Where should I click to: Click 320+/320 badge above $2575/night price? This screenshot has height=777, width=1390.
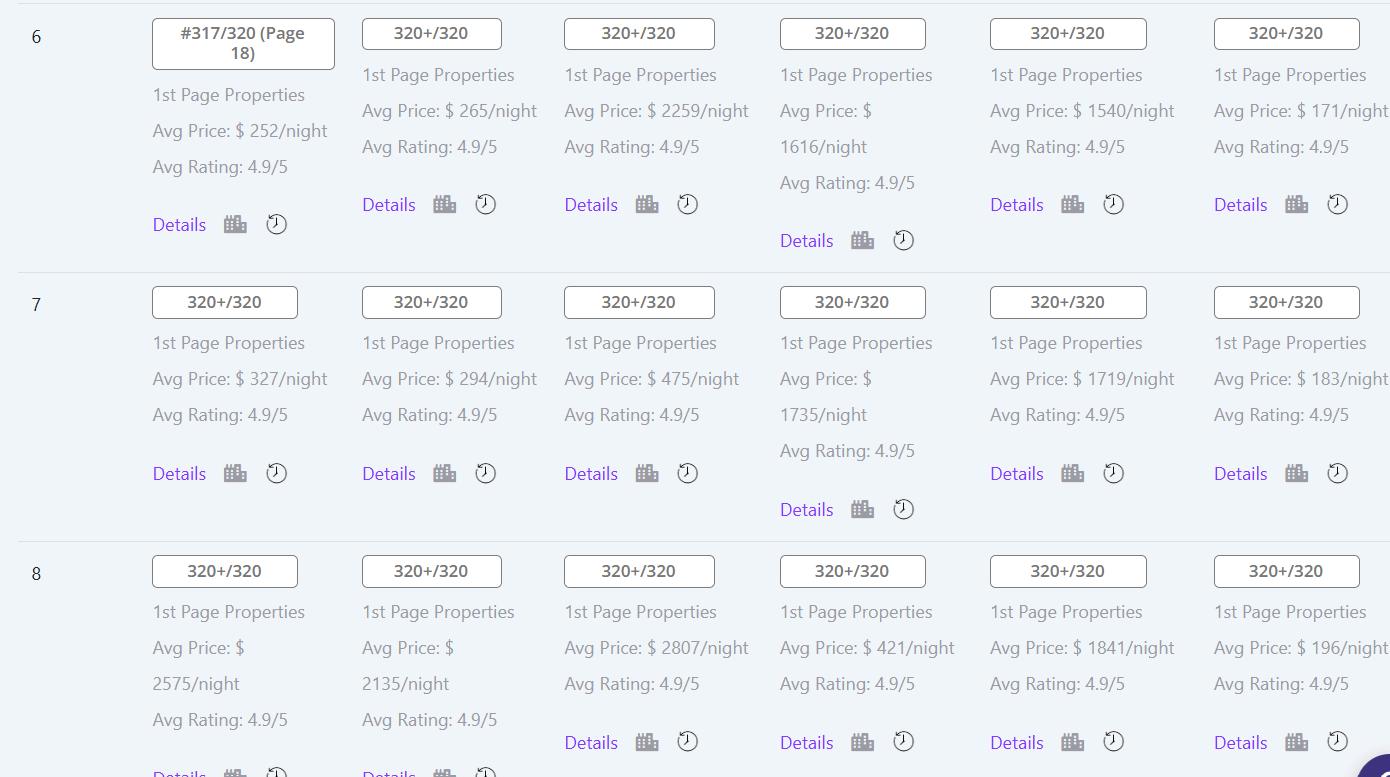point(225,571)
